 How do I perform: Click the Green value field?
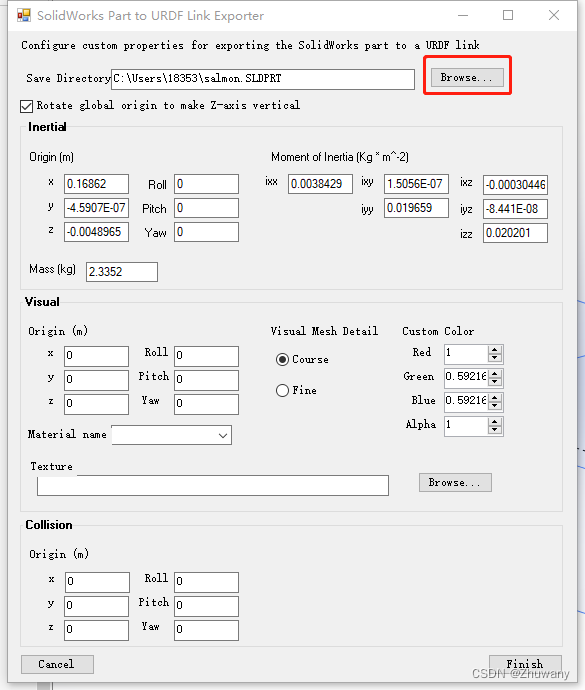pyautogui.click(x=466, y=378)
